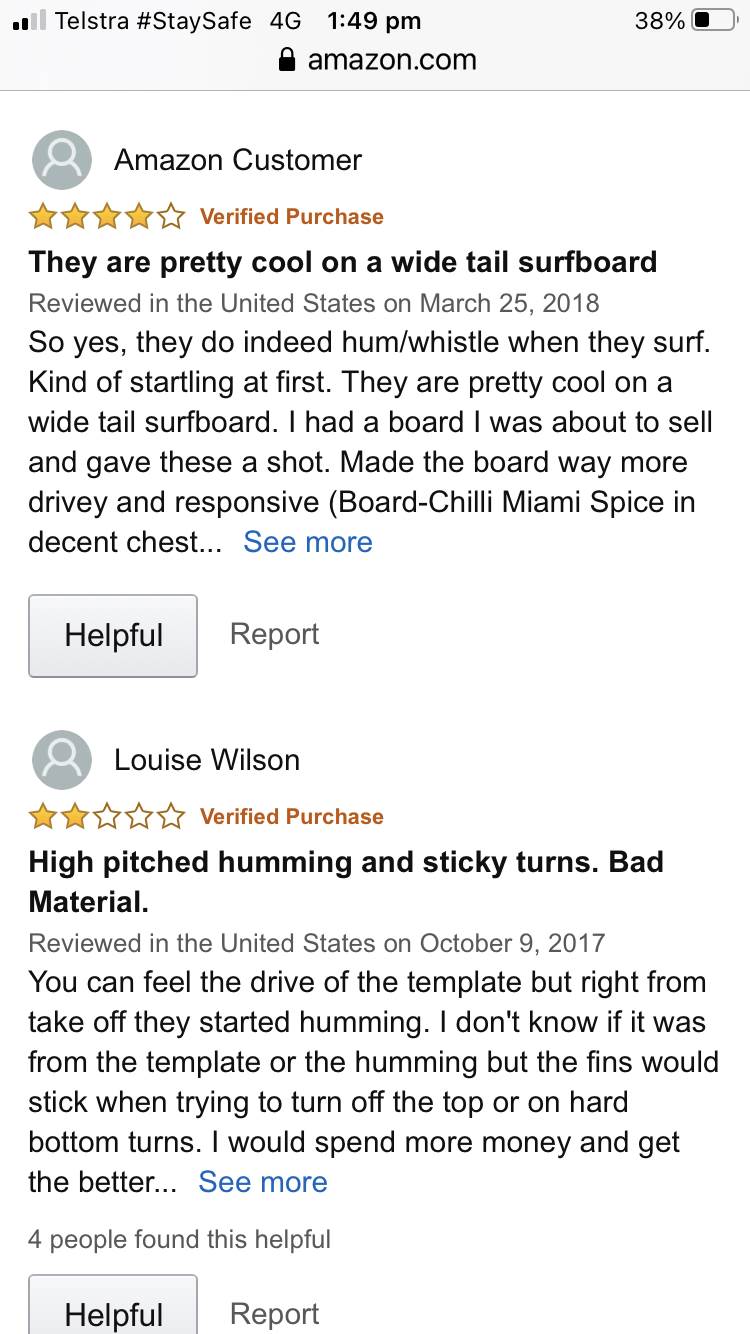The height and width of the screenshot is (1334, 750).
Task: Open the 'They are pretty cool' review title
Action: coord(343,262)
